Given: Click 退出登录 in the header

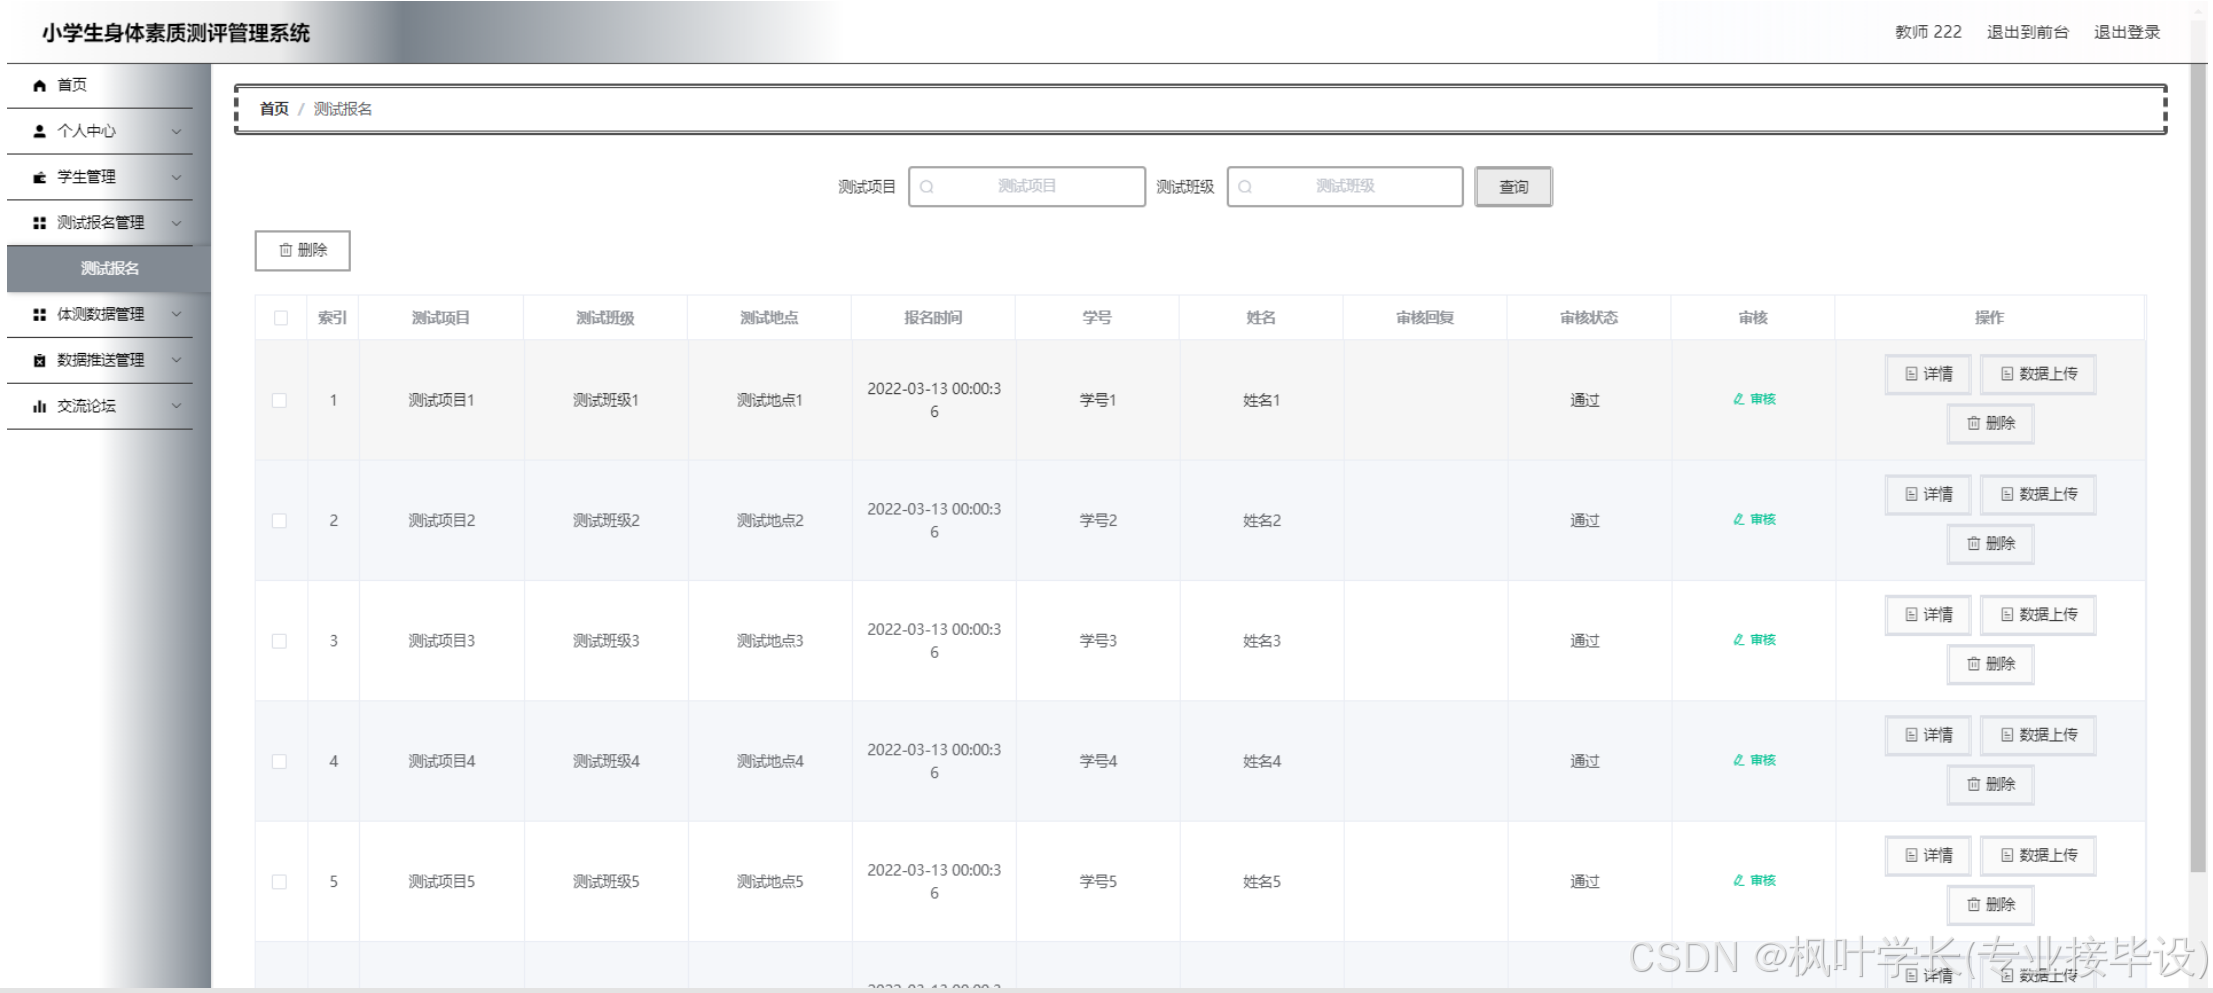Looking at the screenshot, I should coord(2127,32).
